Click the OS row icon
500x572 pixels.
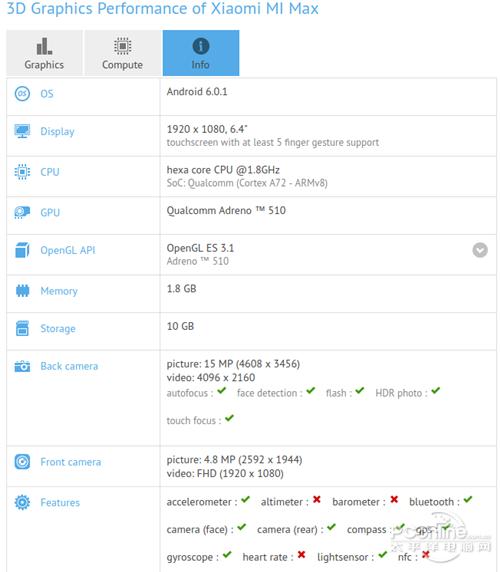(22, 94)
